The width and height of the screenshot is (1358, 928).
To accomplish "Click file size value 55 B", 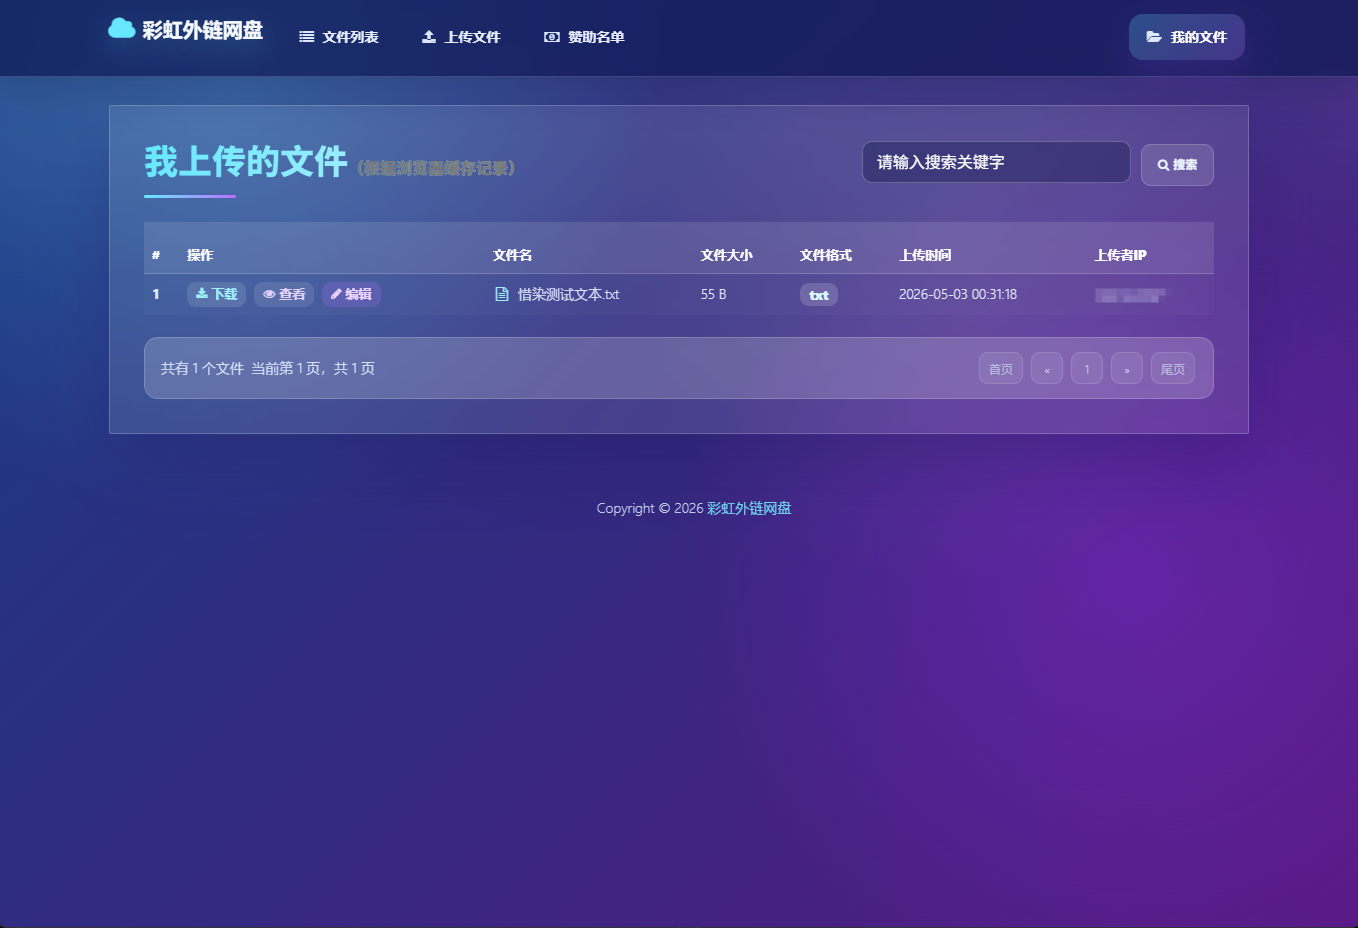I will point(714,294).
